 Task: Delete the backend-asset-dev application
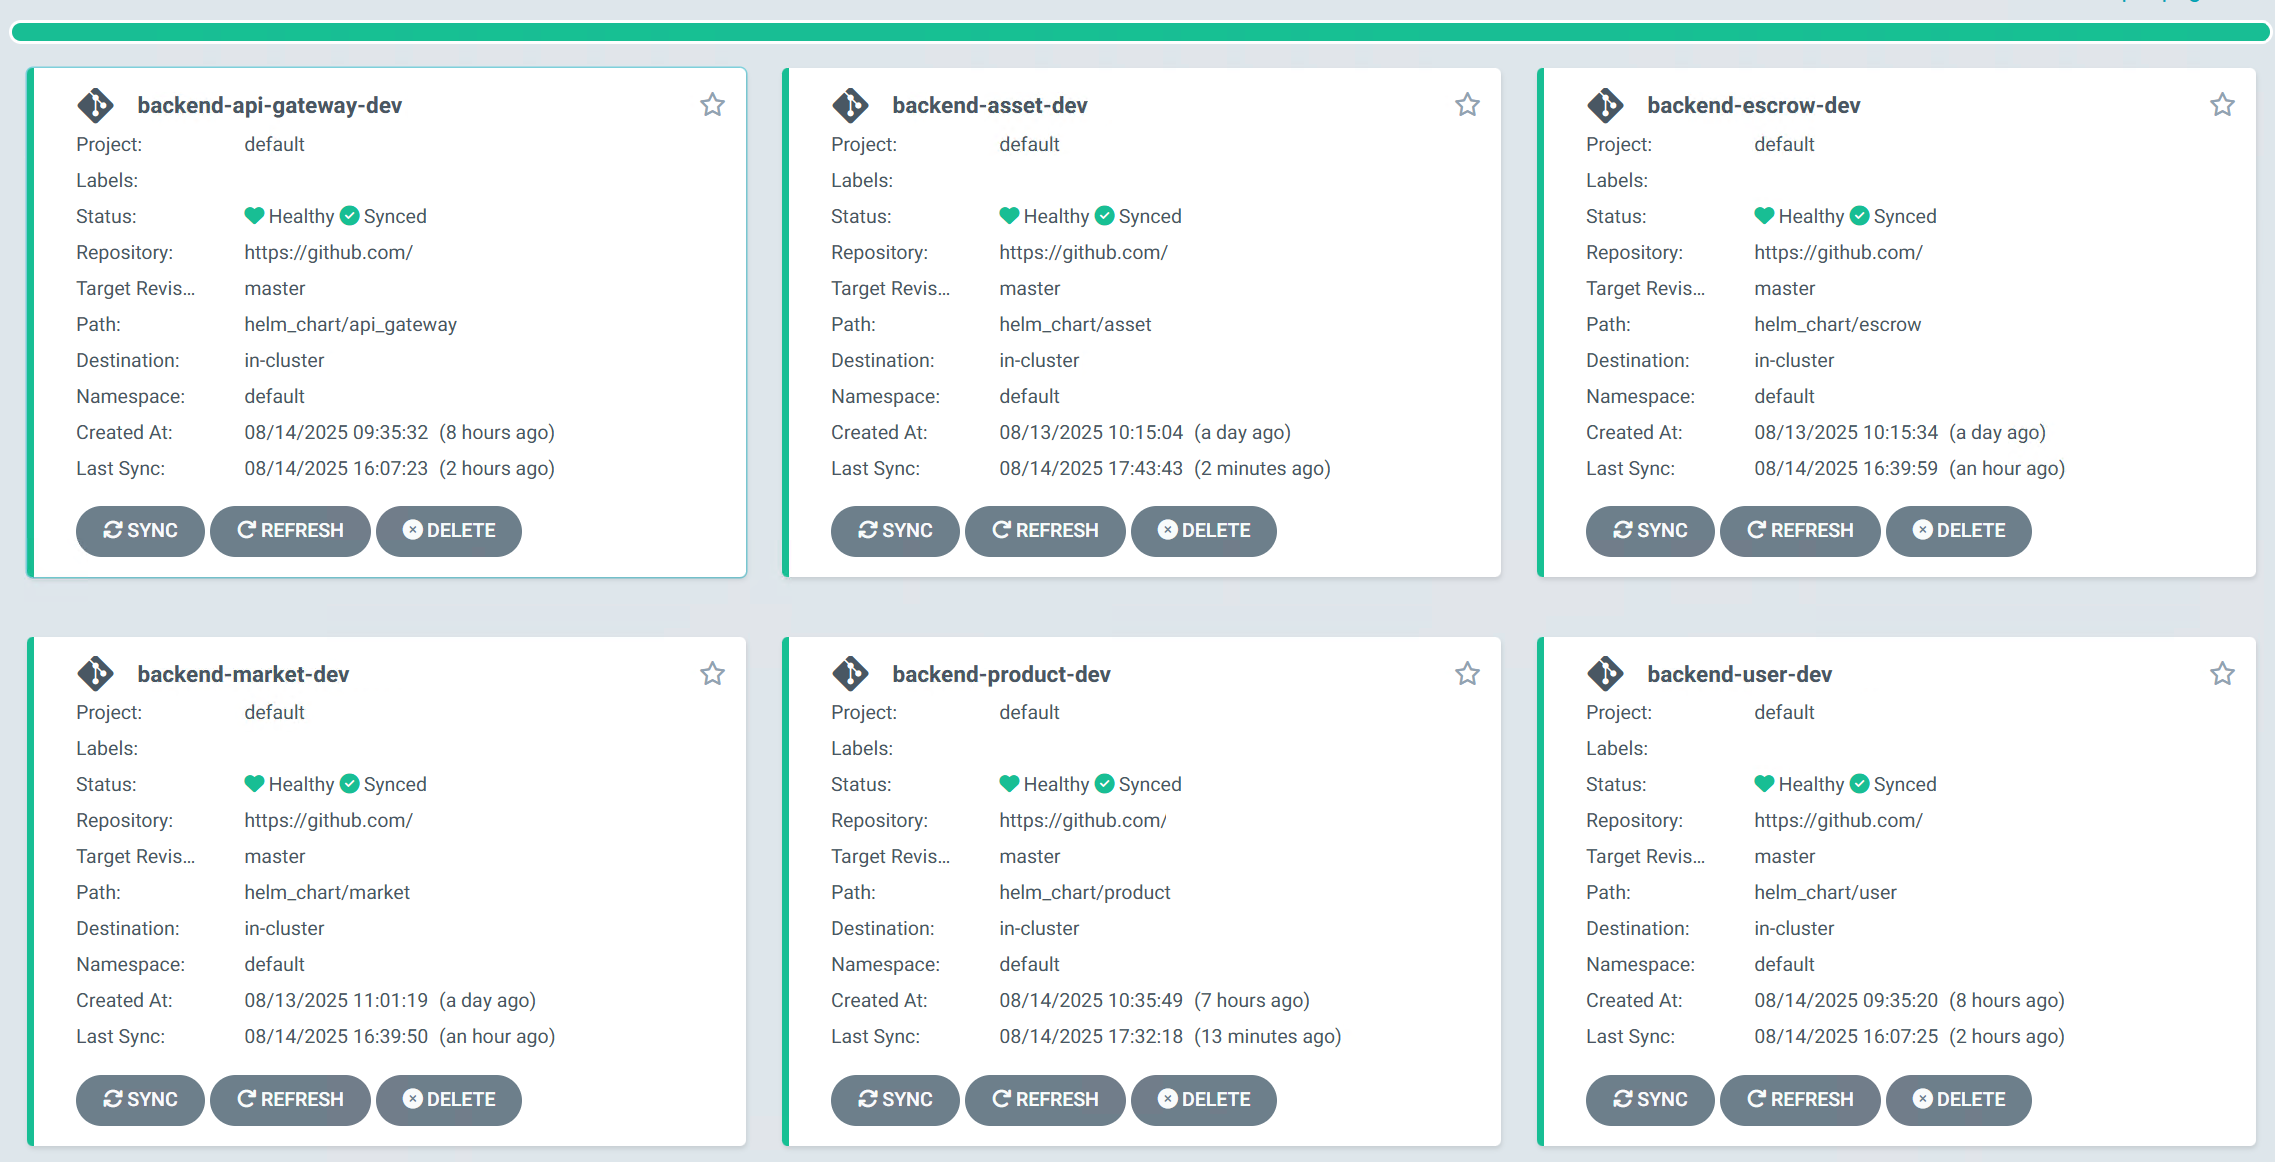(x=1204, y=531)
